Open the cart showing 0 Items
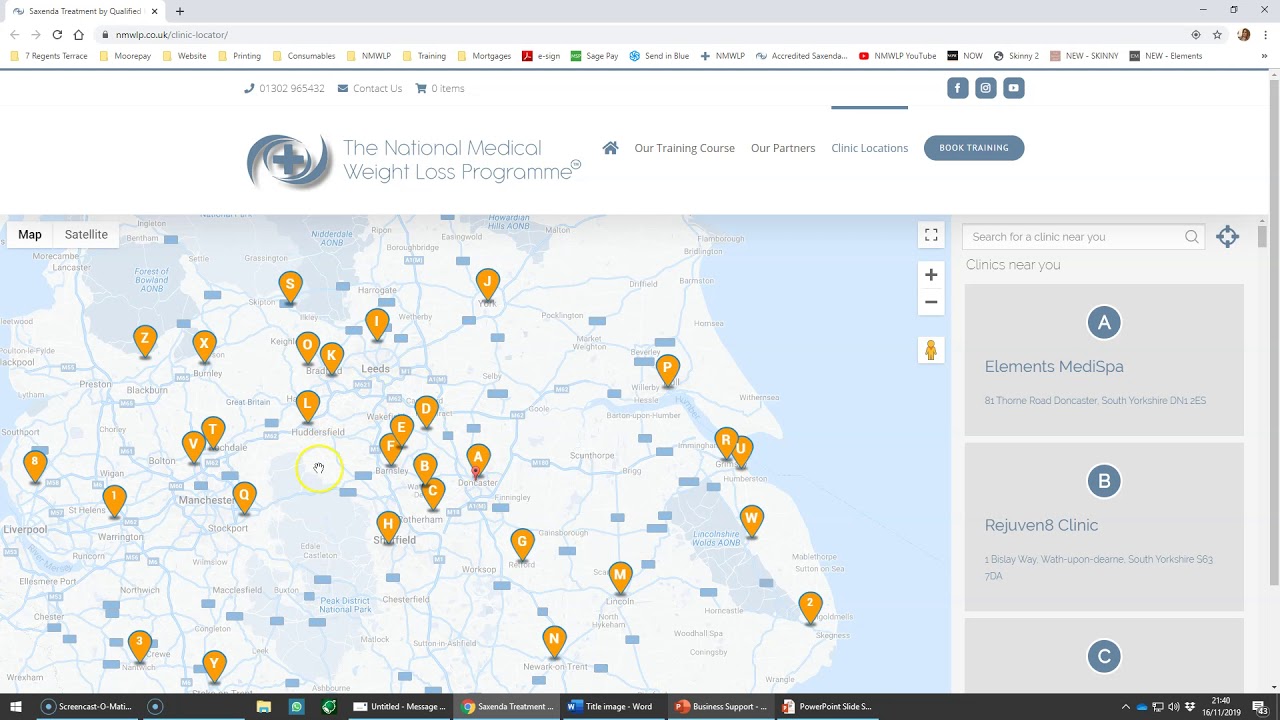Image resolution: width=1280 pixels, height=720 pixels. [440, 88]
